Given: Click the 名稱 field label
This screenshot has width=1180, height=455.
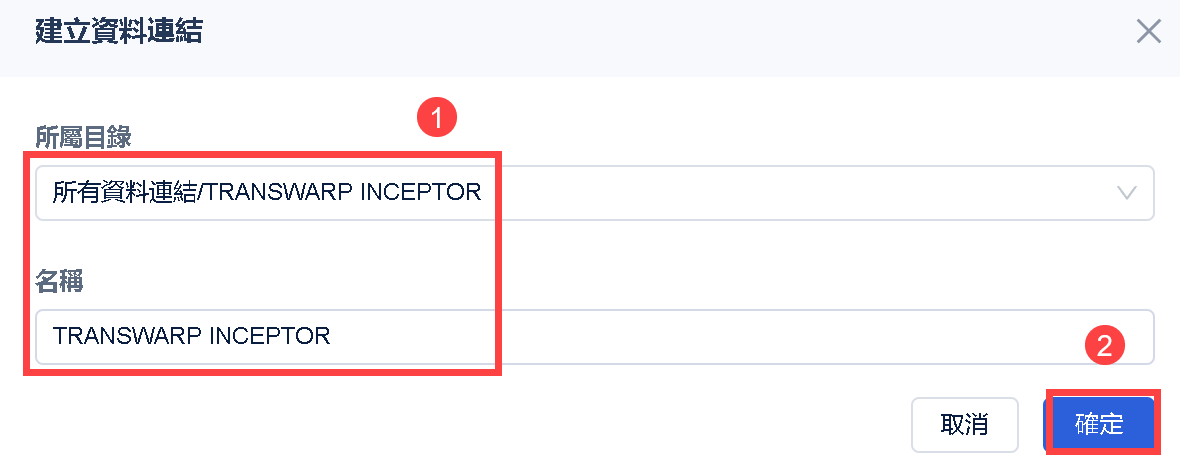Looking at the screenshot, I should [x=59, y=281].
